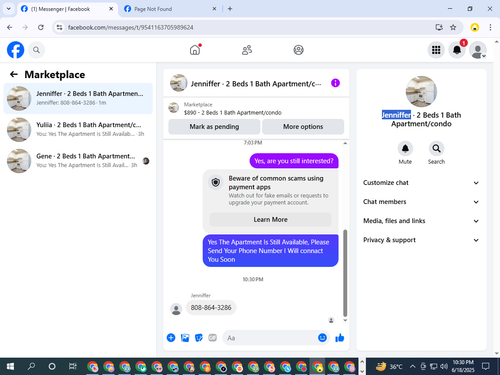Open conversation info purple icon
Screen dimensions: 500x375
335,83
